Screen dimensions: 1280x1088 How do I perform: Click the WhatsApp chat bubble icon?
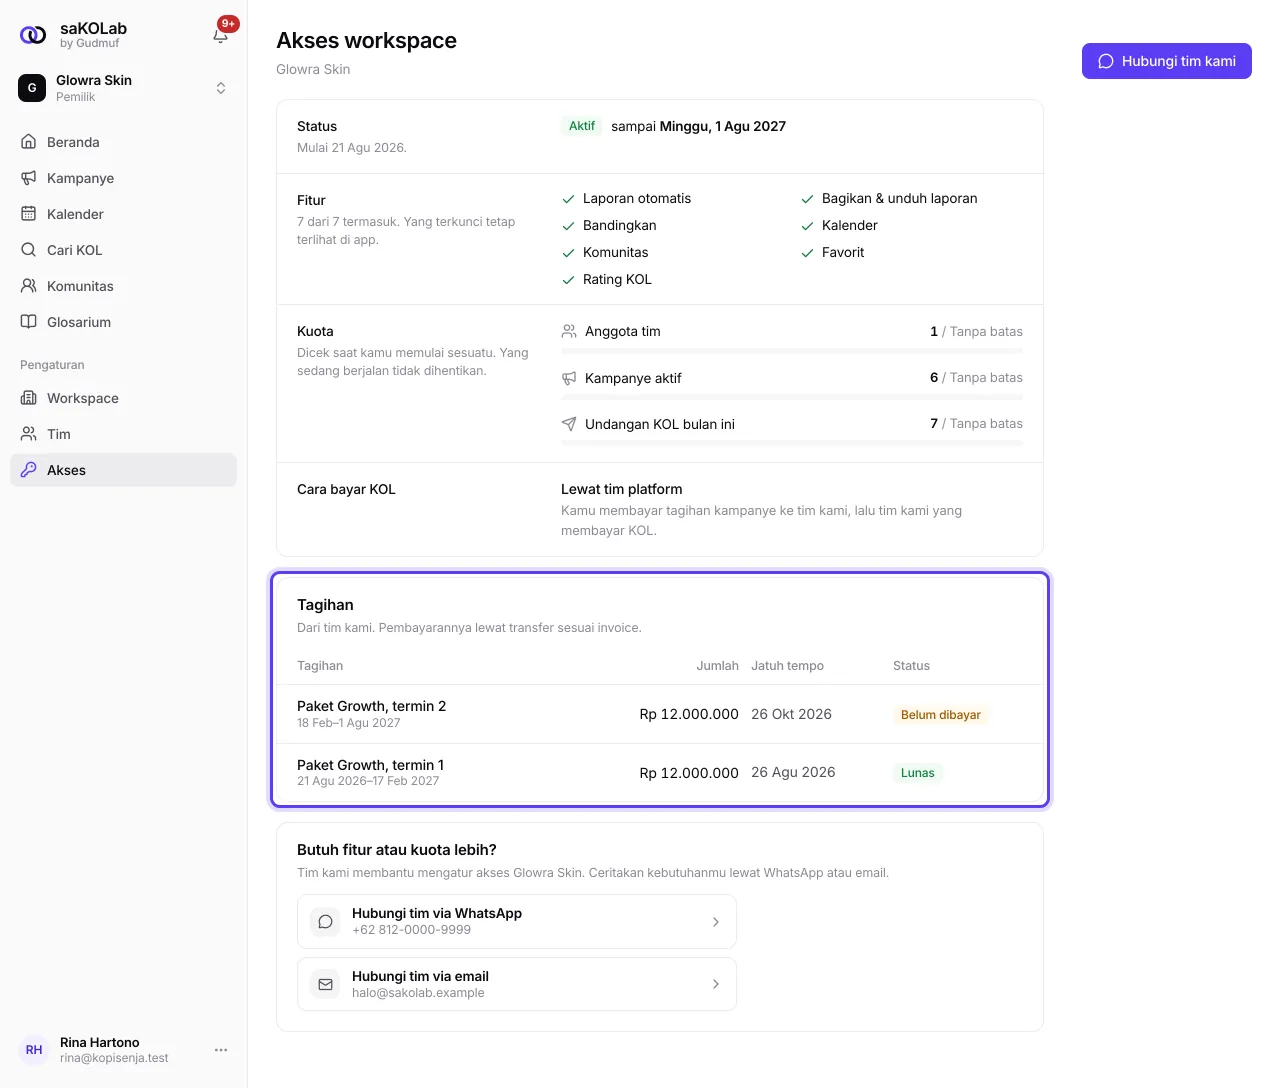click(326, 922)
